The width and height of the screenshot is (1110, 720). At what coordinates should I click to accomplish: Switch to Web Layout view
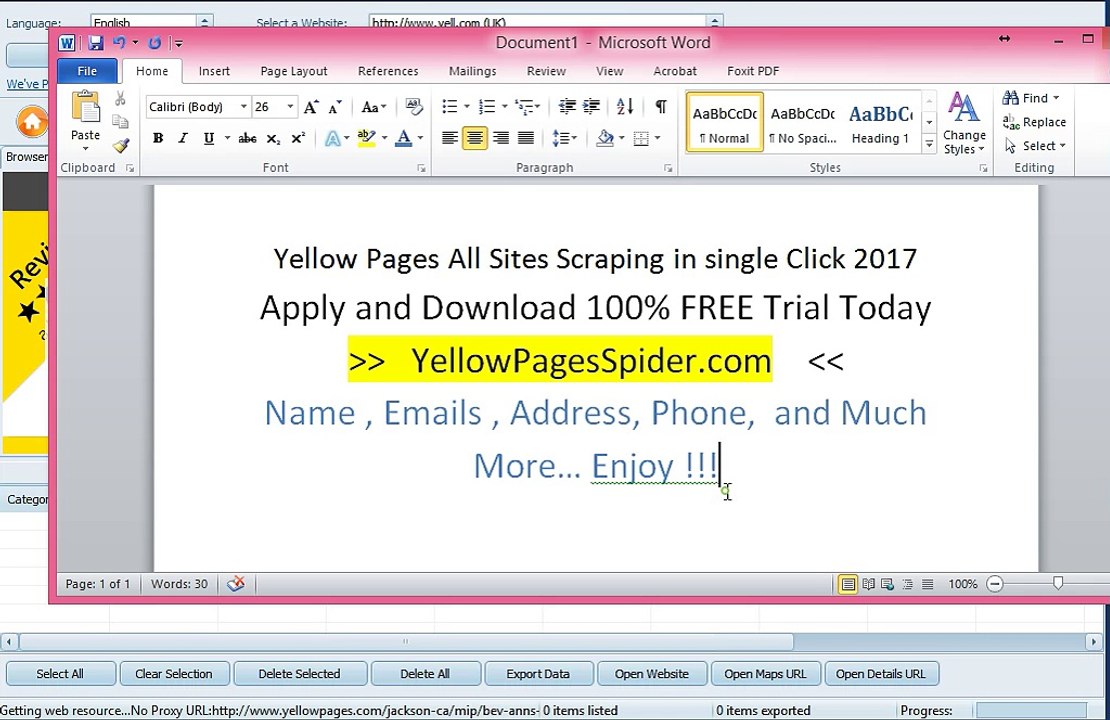pos(887,584)
